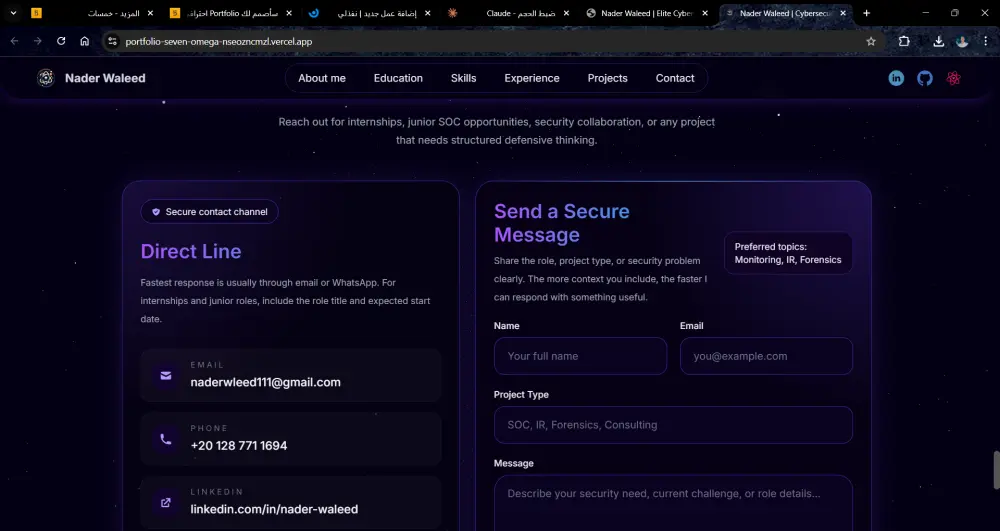The image size is (1000, 531).
Task: Close the Claude tab
Action: tap(566, 13)
